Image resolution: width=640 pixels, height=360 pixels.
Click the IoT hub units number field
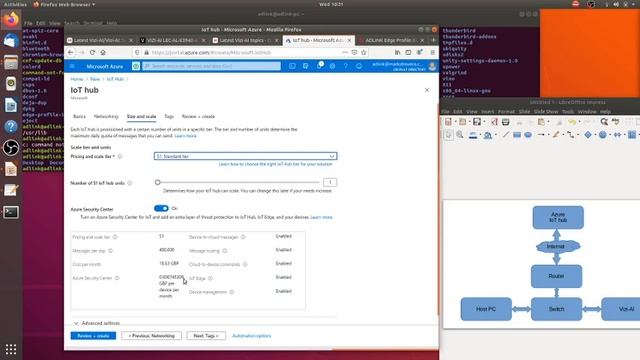330,182
